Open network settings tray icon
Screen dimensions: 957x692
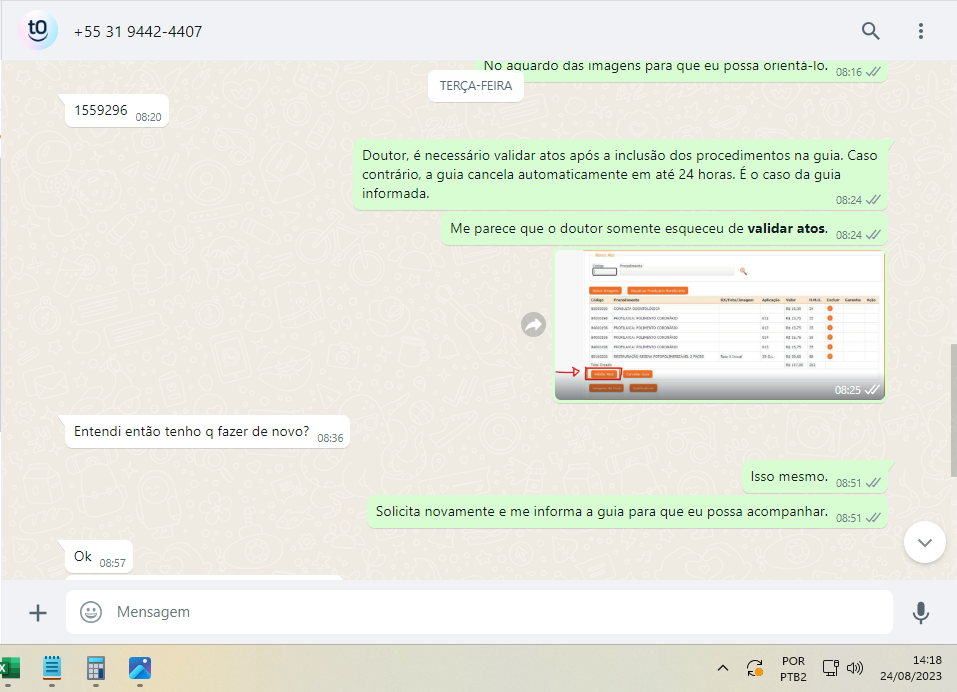coord(831,668)
